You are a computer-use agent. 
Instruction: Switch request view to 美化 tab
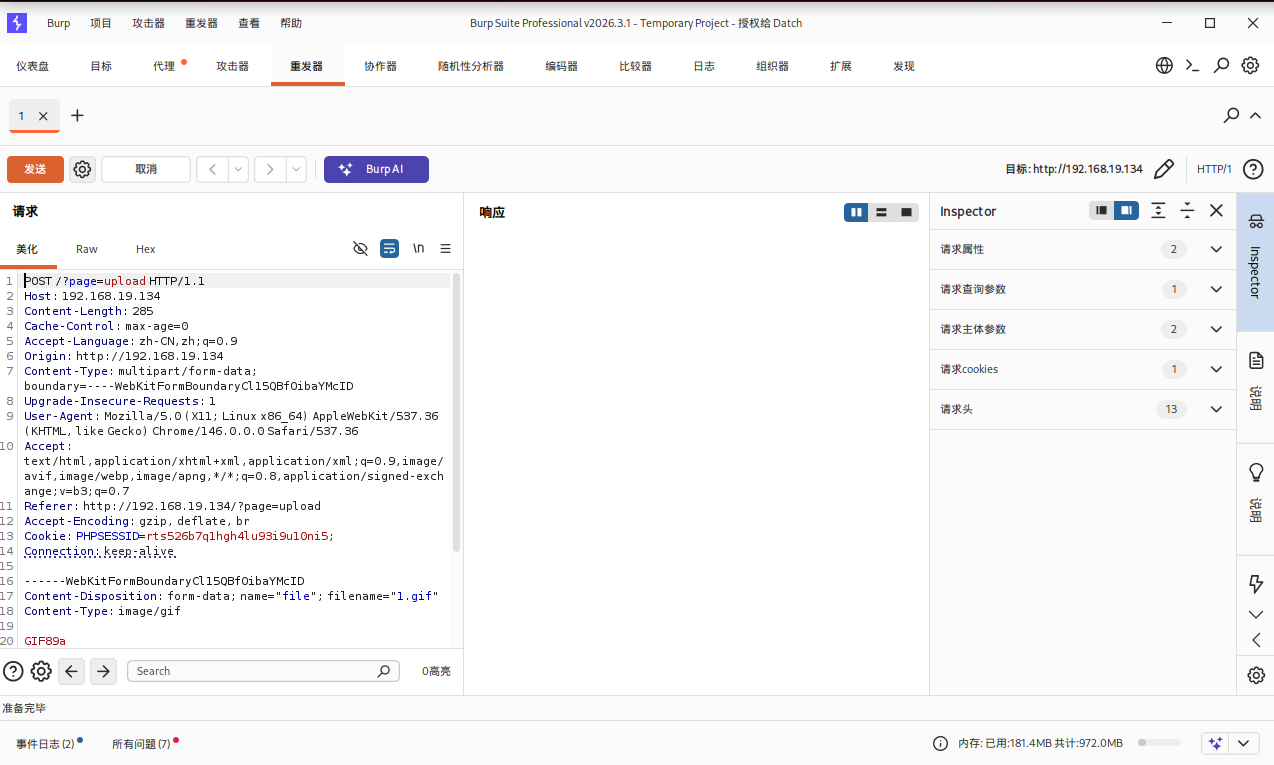[27, 249]
